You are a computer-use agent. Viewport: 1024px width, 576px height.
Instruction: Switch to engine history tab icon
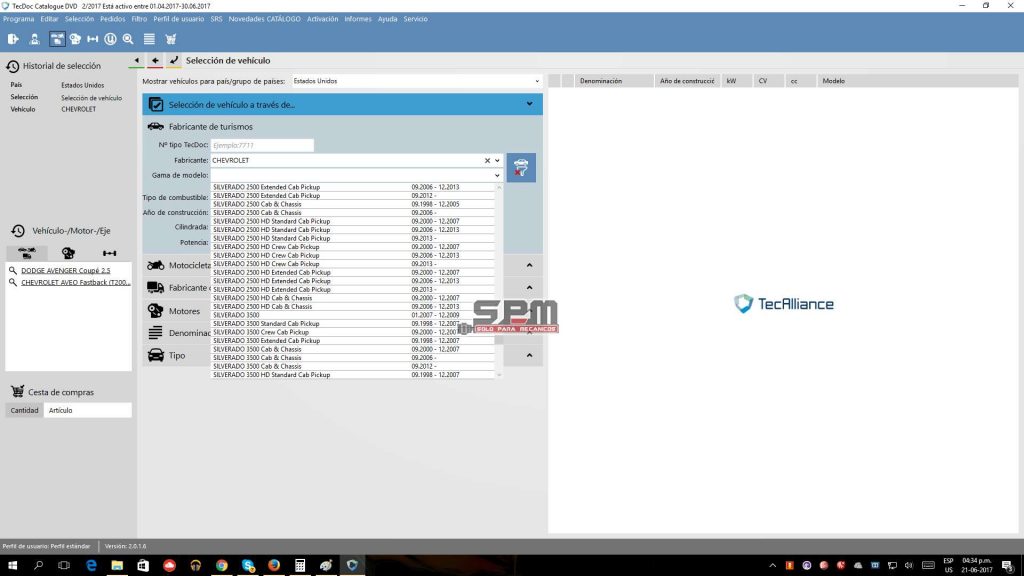point(68,253)
